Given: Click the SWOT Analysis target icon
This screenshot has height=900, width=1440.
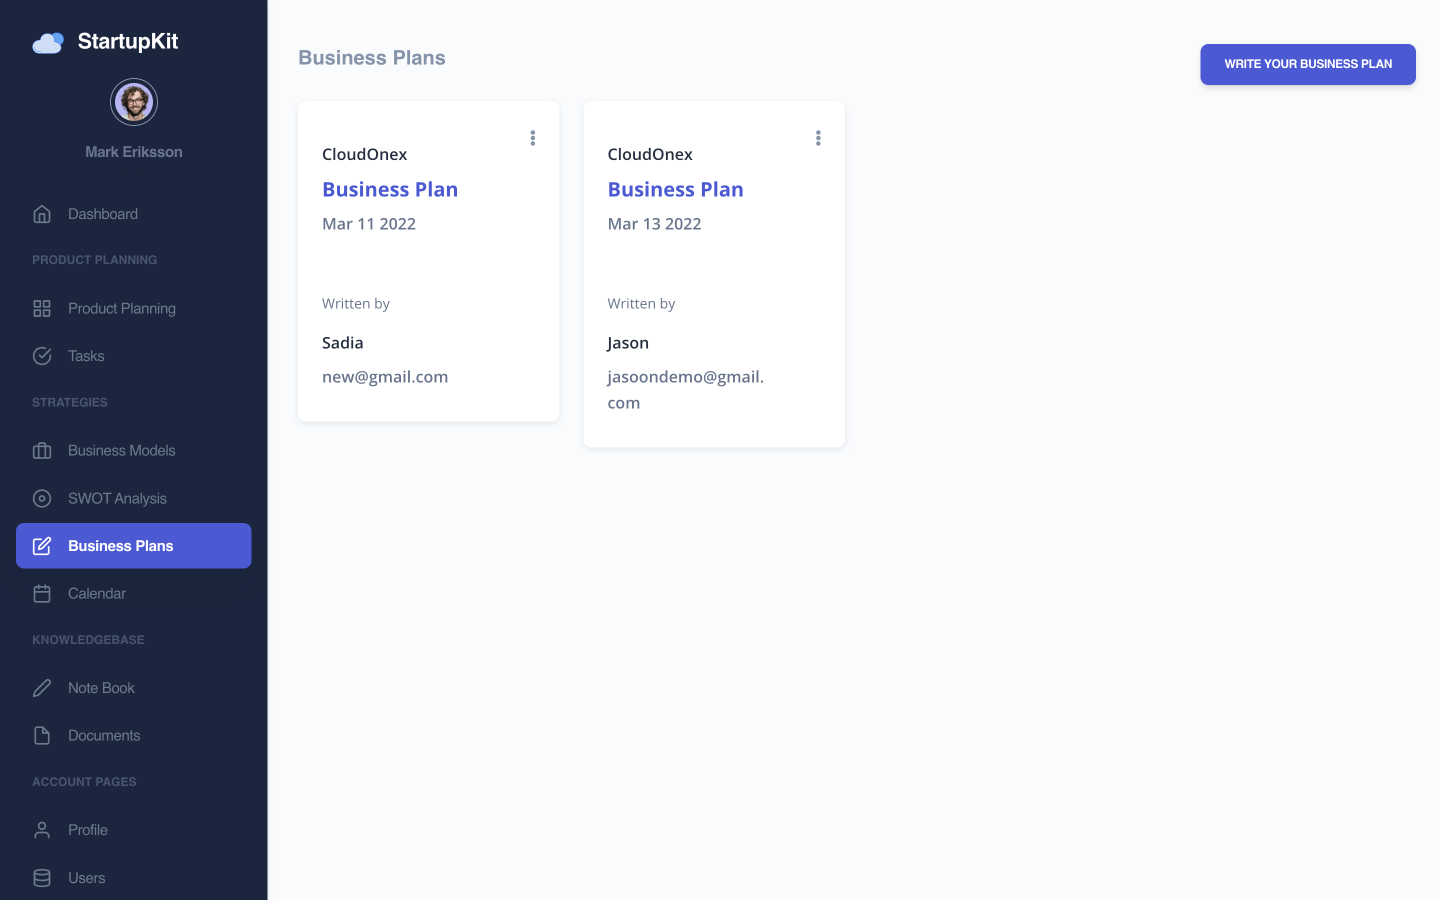Looking at the screenshot, I should click(42, 499).
